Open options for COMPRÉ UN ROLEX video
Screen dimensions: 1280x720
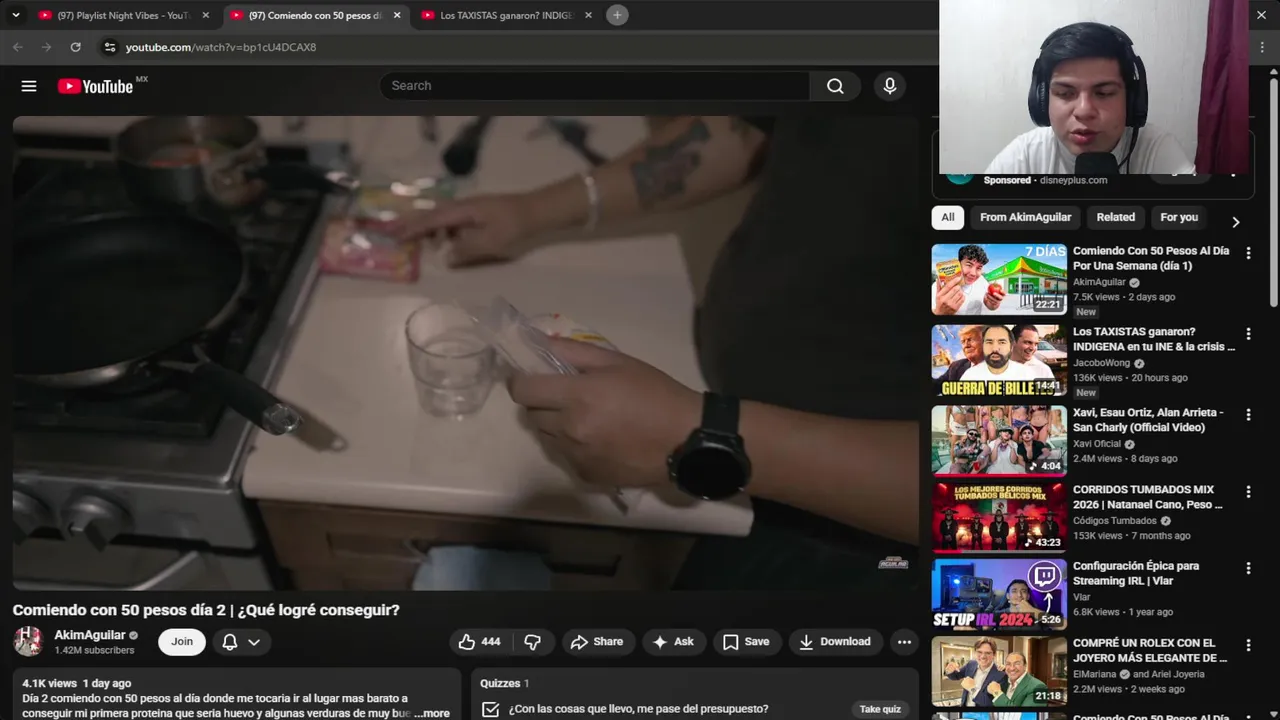point(1248,645)
